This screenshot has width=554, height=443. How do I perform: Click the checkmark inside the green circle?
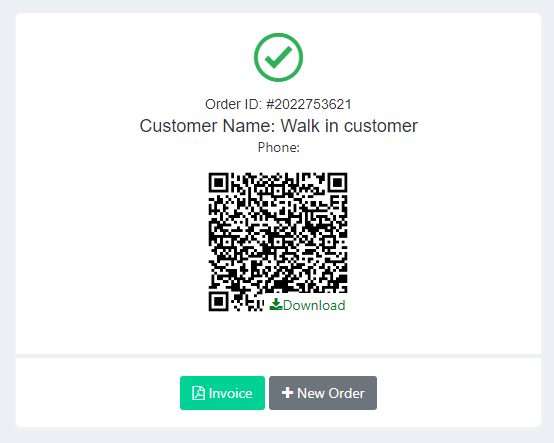click(x=278, y=57)
